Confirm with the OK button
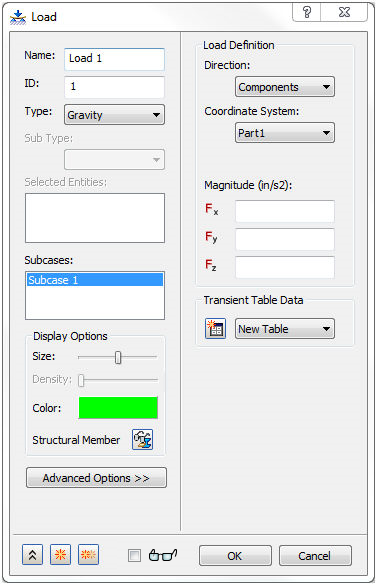Screen dimensions: 377x585 pyautogui.click(x=235, y=556)
